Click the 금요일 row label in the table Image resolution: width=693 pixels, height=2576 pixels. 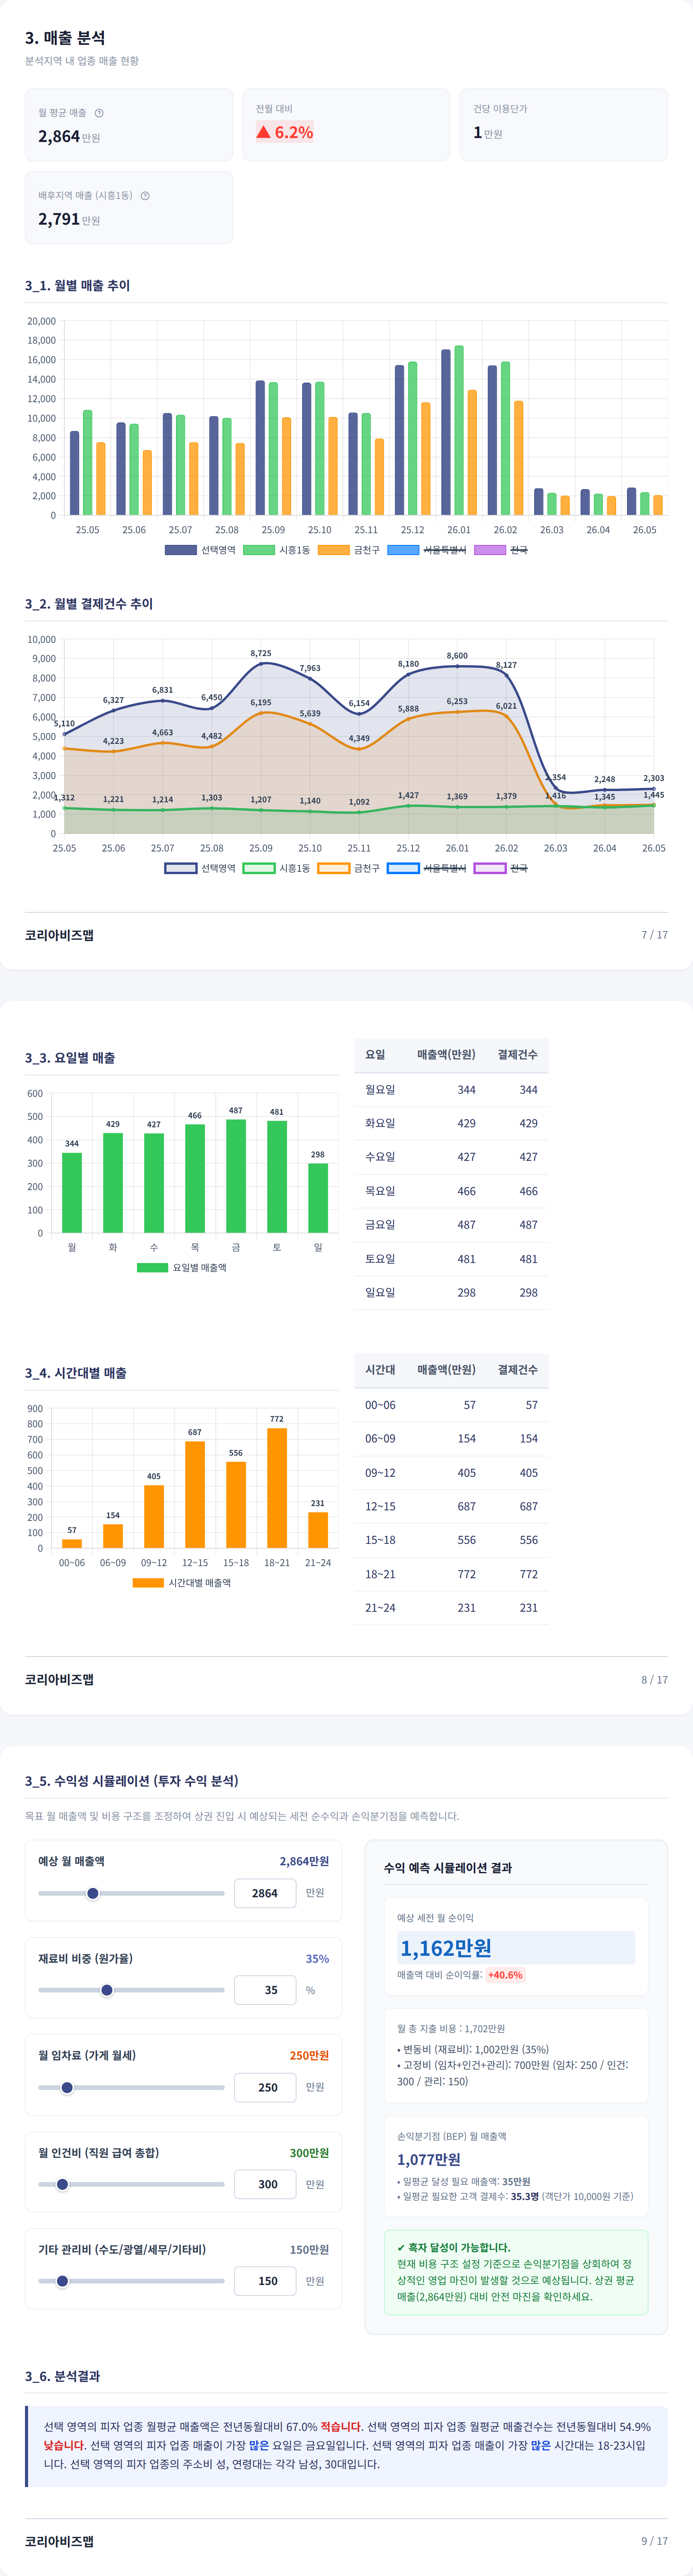click(380, 1224)
